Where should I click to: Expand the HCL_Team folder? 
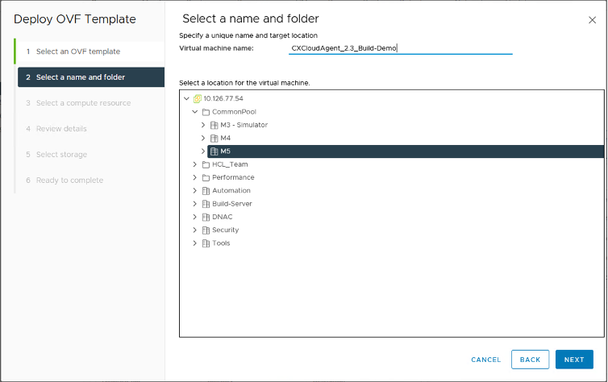click(x=195, y=164)
